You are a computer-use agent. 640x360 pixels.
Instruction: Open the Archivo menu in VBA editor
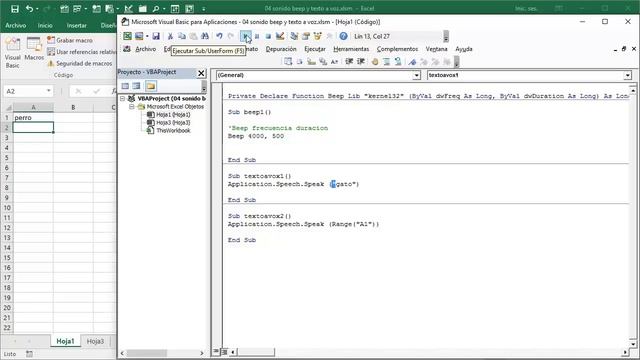point(145,49)
